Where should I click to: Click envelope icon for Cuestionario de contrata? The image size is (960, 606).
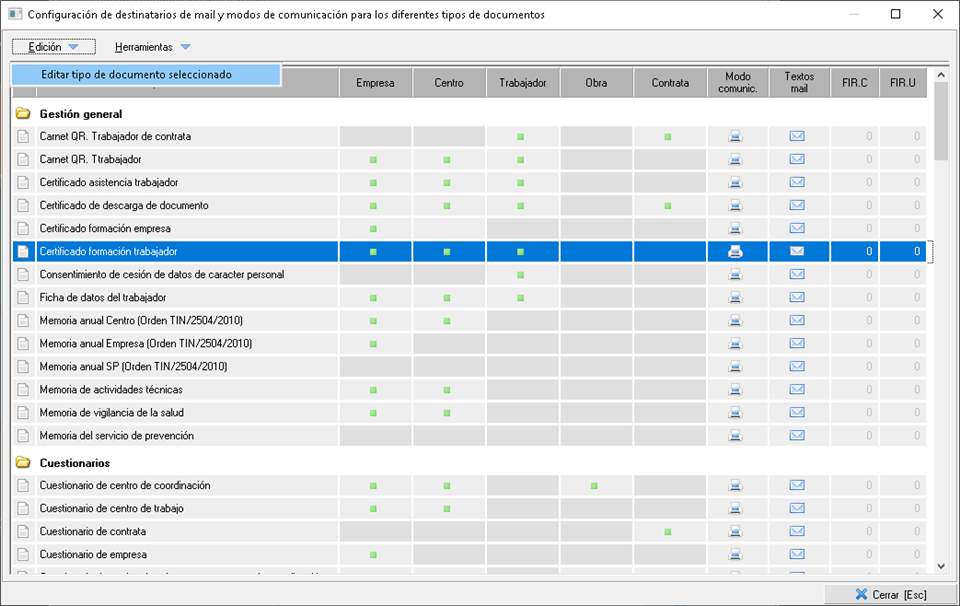point(797,531)
